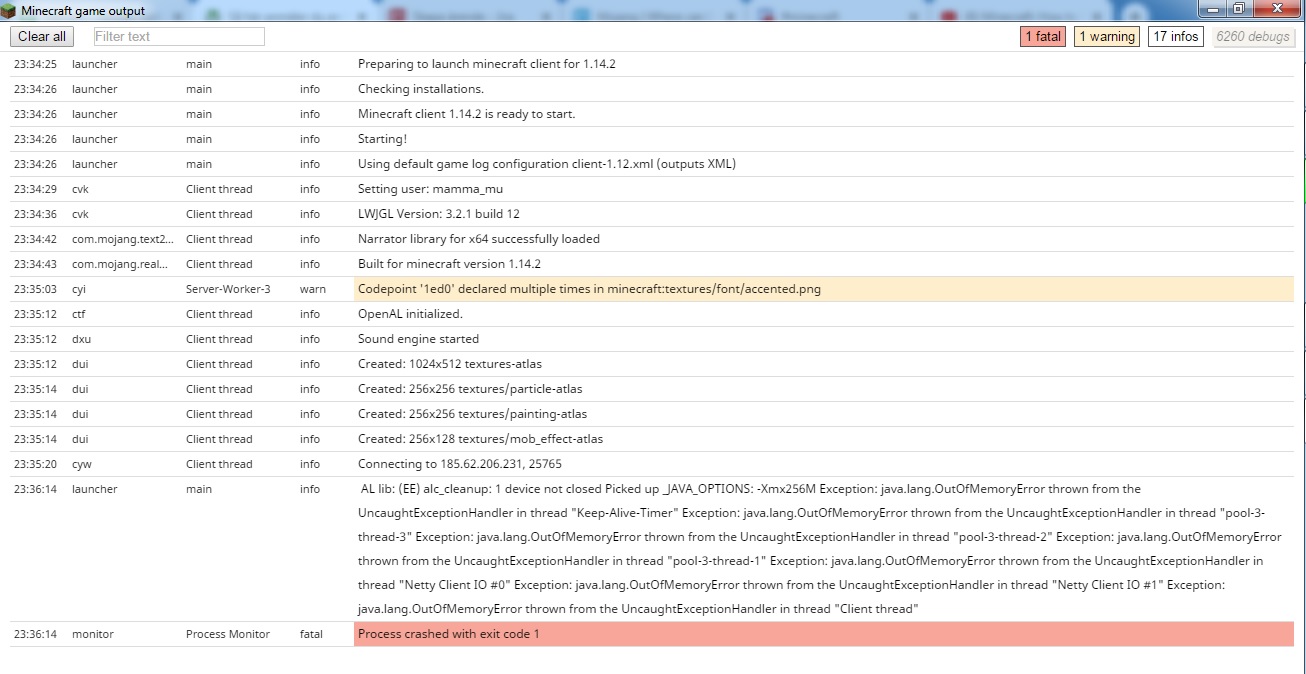Click the 'Sound engine started' log row

point(418,339)
